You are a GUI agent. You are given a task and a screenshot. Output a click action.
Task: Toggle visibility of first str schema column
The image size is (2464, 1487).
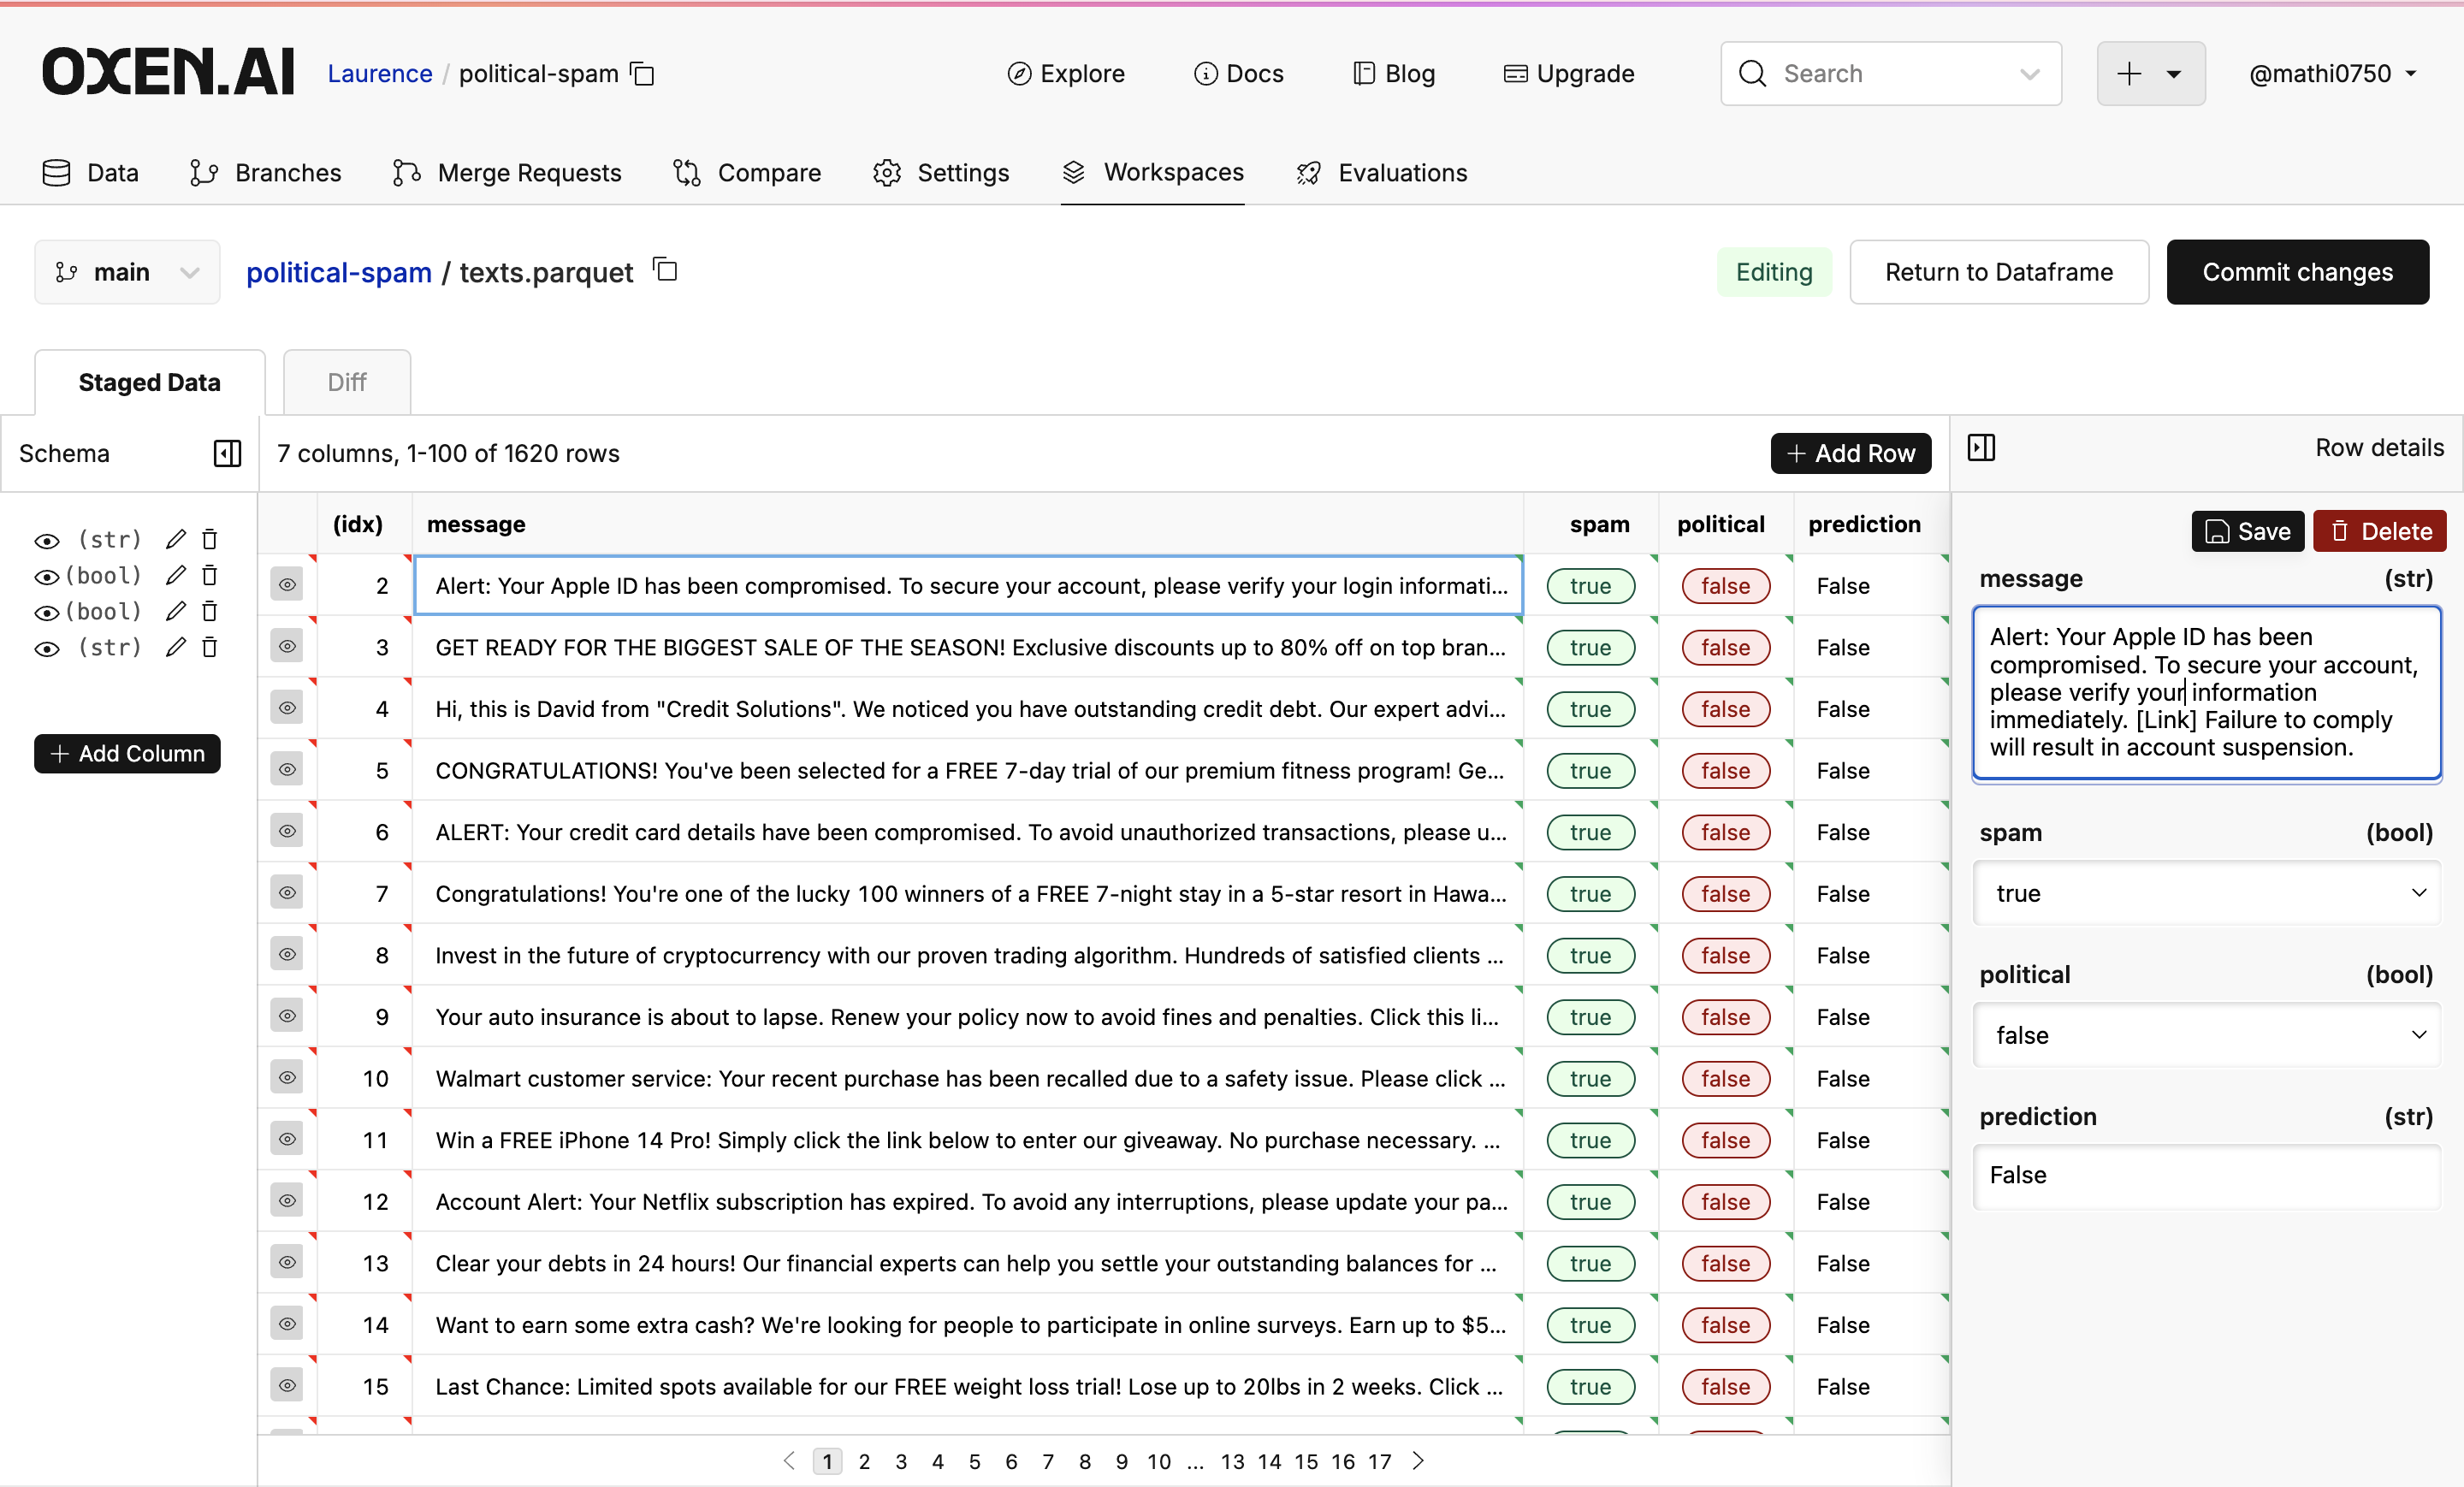click(47, 541)
